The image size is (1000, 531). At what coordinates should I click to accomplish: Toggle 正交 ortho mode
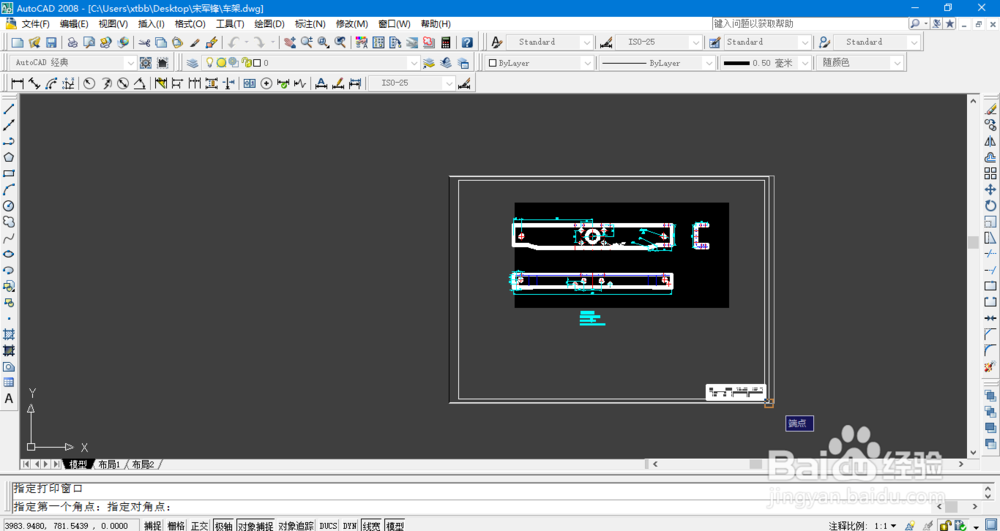point(200,526)
